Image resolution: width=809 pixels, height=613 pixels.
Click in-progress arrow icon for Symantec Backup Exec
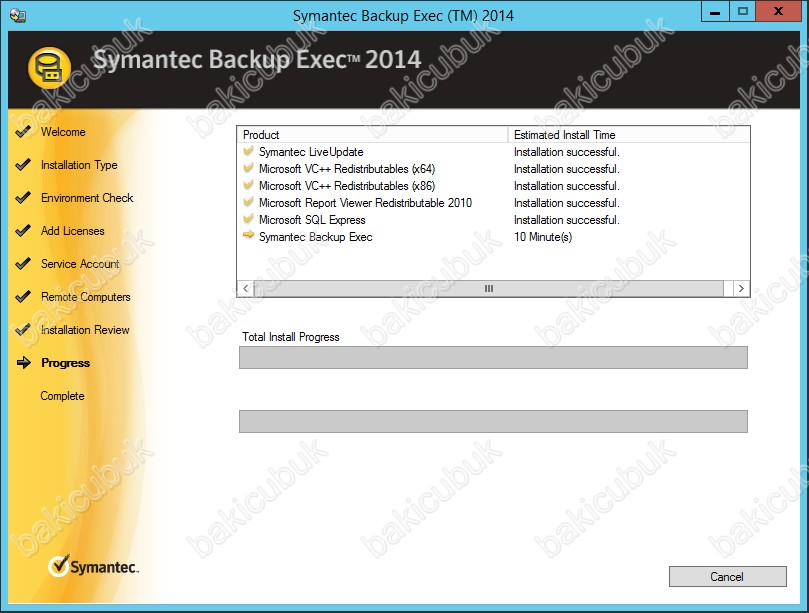[249, 235]
